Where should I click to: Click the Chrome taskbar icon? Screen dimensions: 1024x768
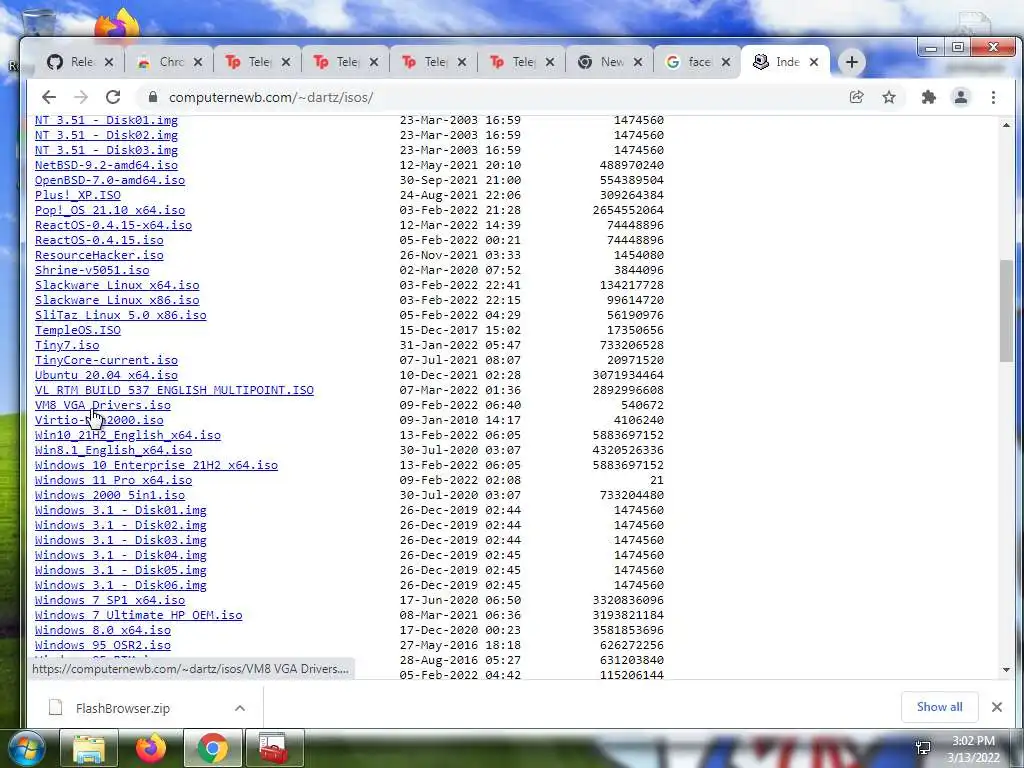coord(213,748)
